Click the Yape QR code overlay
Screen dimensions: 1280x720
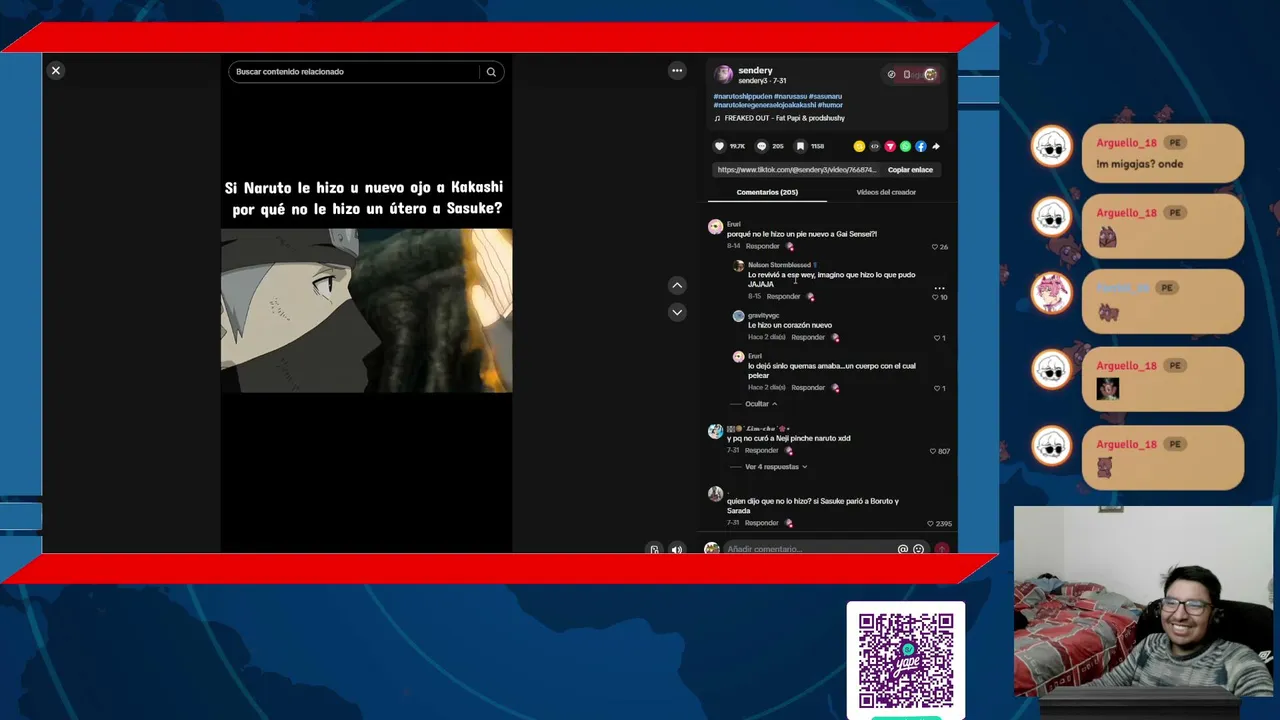pos(906,660)
